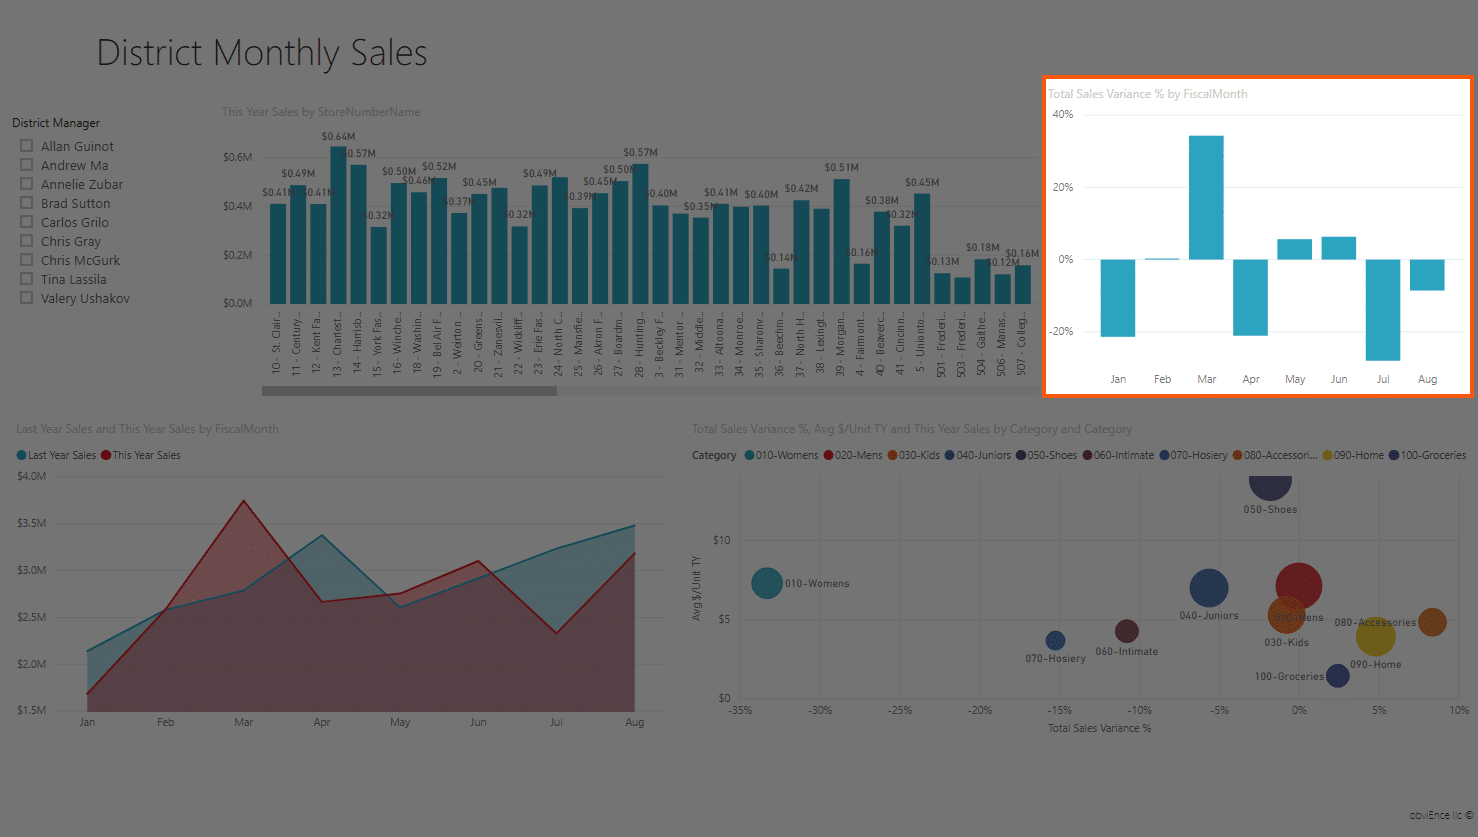
Task: Click the 010-Womens bubble in scatter chart
Action: (767, 583)
